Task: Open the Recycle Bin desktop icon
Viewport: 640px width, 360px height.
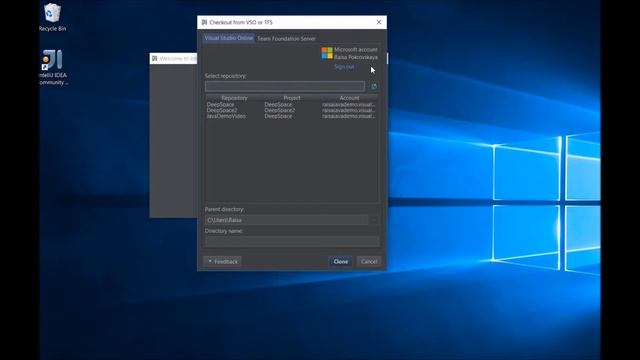Action: click(x=52, y=17)
